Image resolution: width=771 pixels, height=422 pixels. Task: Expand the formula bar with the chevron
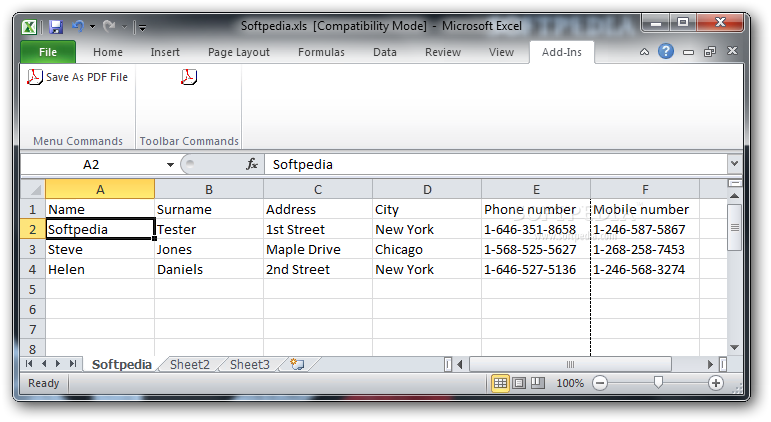point(735,164)
